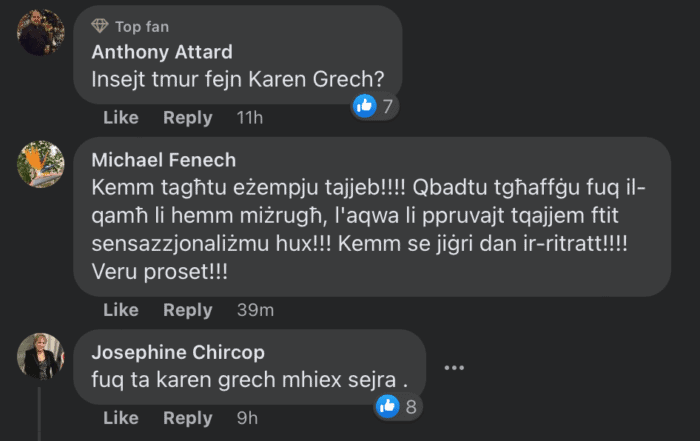Open Josephine Chircop's profile picture
This screenshot has height=441, width=700.
pos(41,355)
